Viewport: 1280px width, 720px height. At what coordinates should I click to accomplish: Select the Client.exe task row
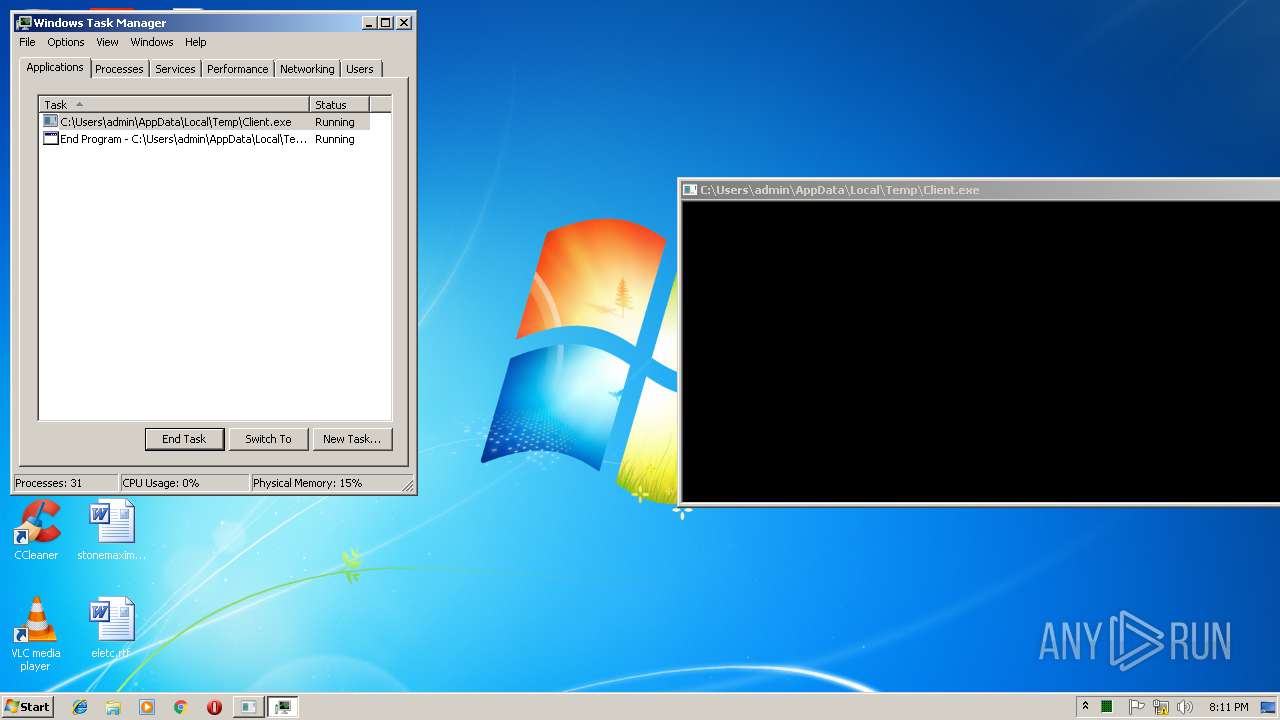(205, 122)
